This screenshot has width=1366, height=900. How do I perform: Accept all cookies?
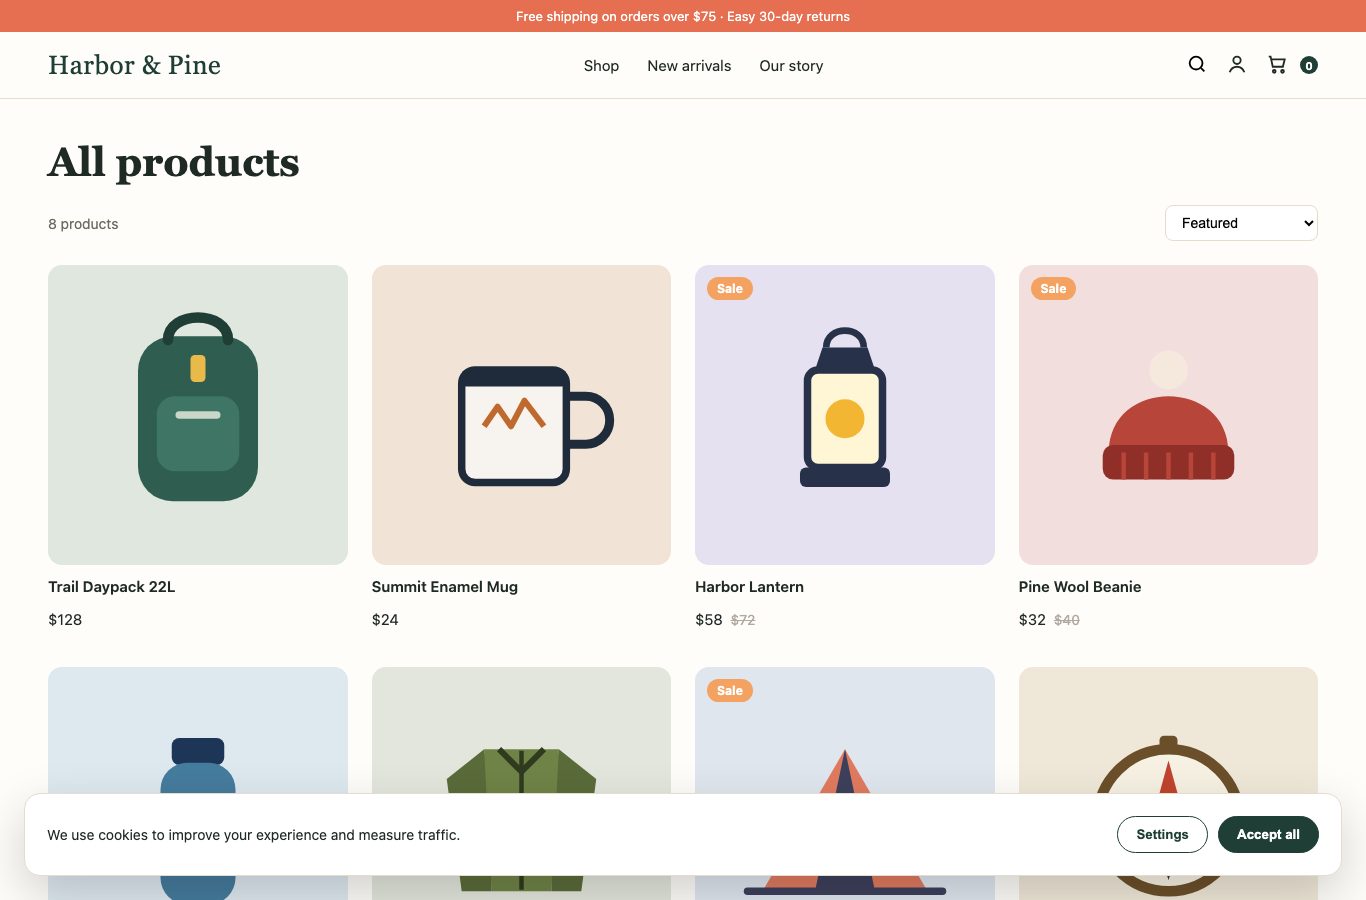click(x=1268, y=835)
